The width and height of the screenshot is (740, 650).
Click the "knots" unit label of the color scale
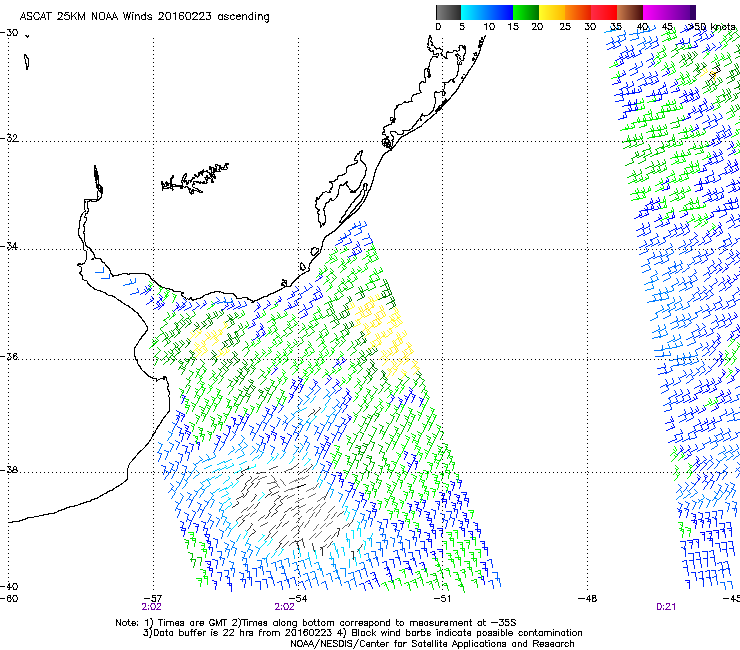723,27
